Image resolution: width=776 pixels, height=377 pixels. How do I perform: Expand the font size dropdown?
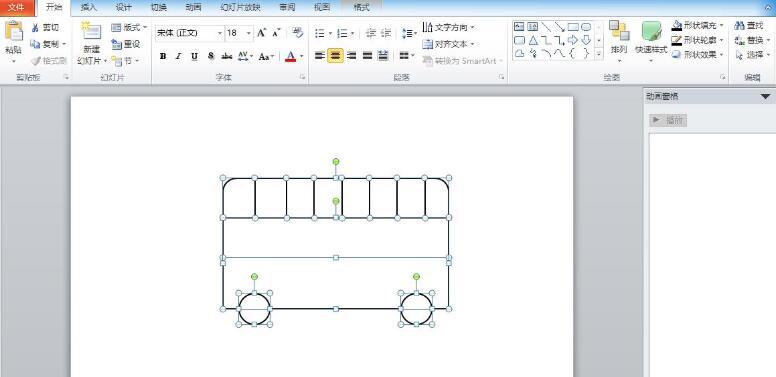(248, 33)
